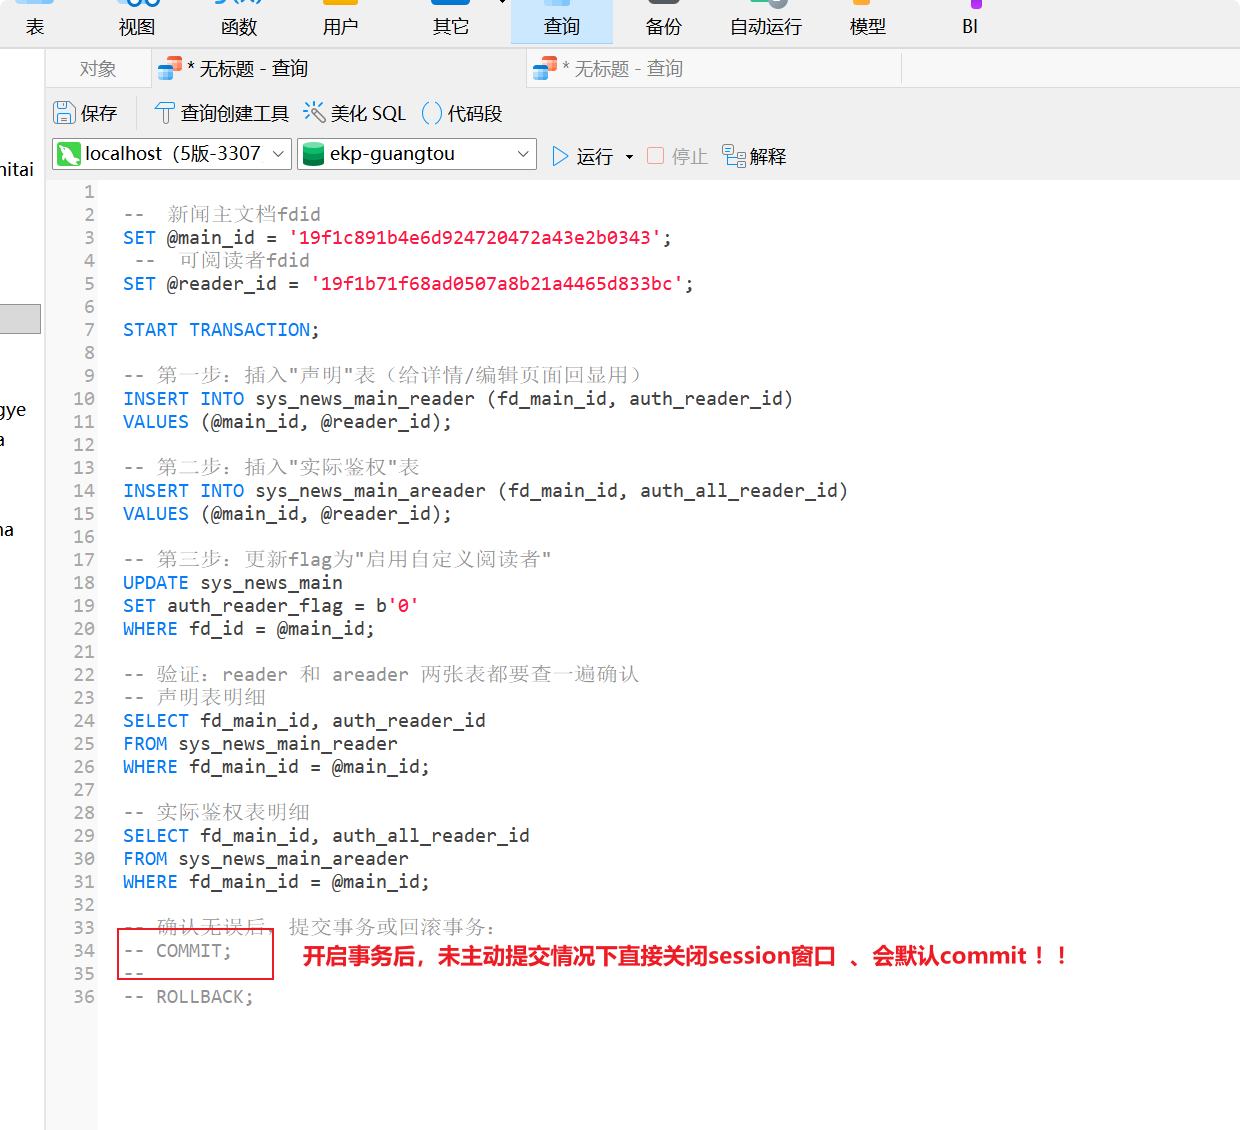Click the 保存 (Save) disk icon
Image resolution: width=1240 pixels, height=1130 pixels.
pos(64,112)
